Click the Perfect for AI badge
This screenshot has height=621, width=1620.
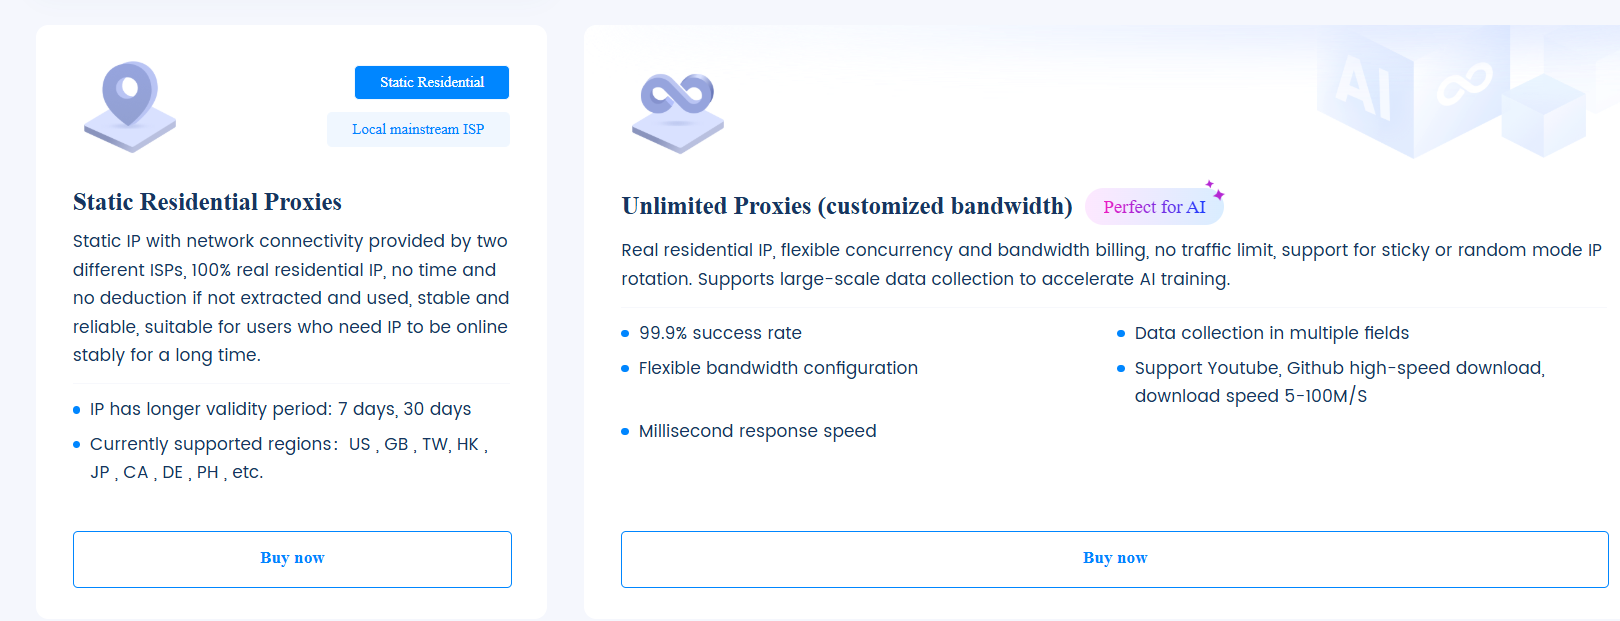pos(1154,207)
